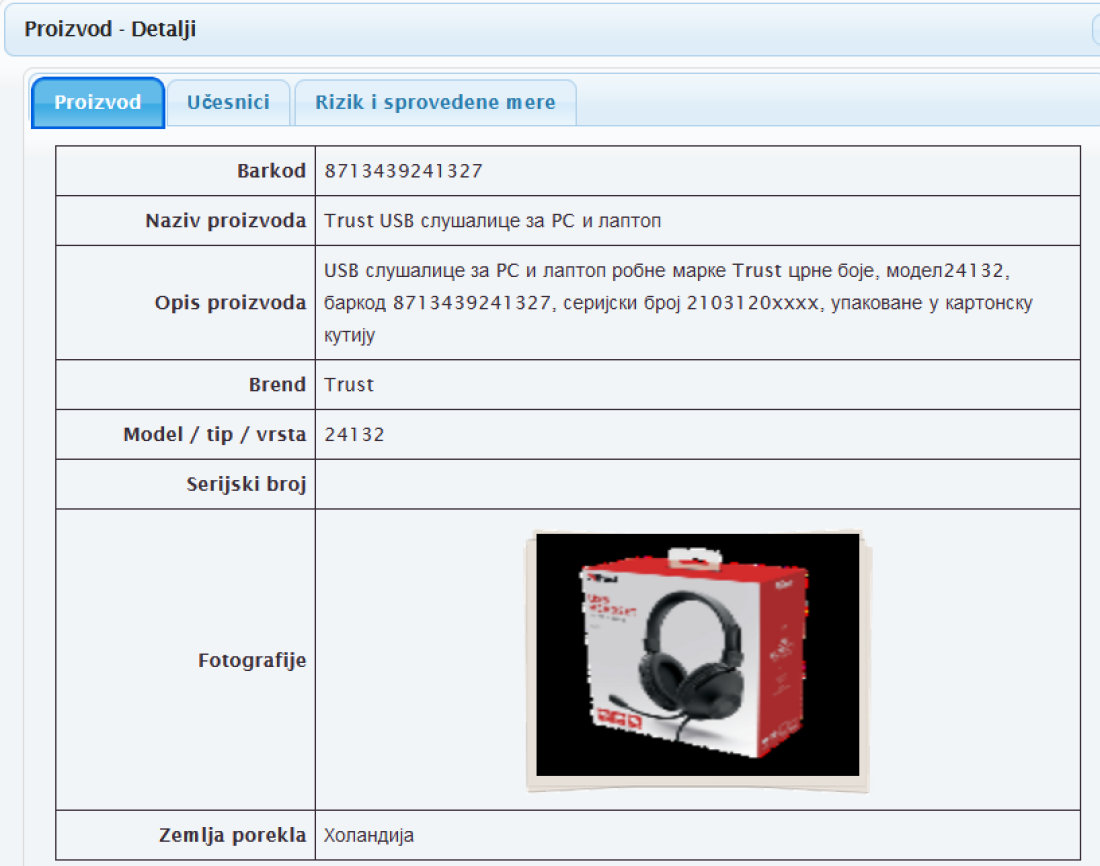1100x866 pixels.
Task: Switch to the Proizvod tab
Action: point(98,102)
